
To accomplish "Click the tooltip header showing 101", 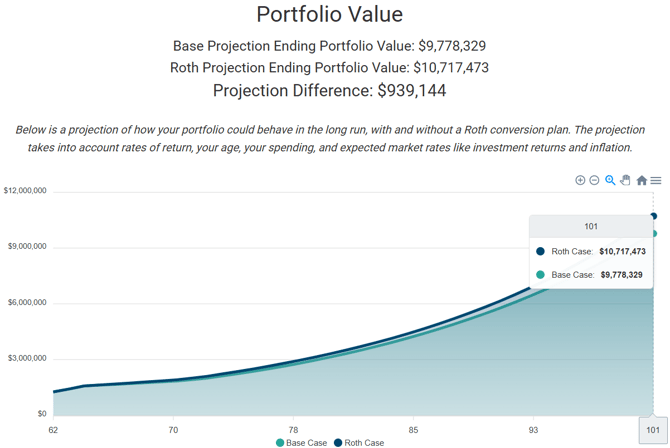I will click(591, 227).
